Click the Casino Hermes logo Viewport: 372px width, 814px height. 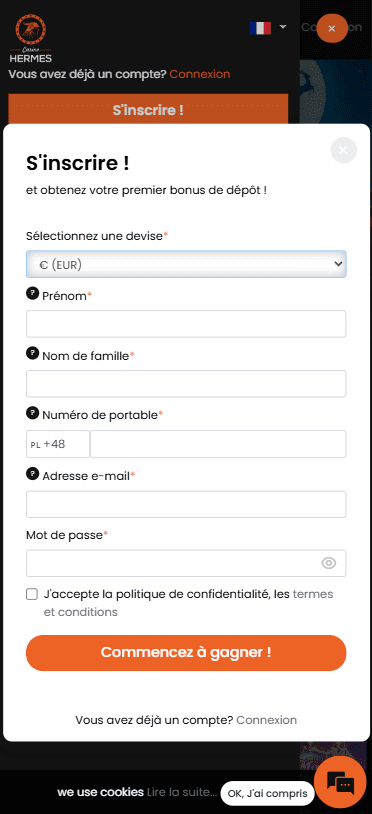click(31, 38)
